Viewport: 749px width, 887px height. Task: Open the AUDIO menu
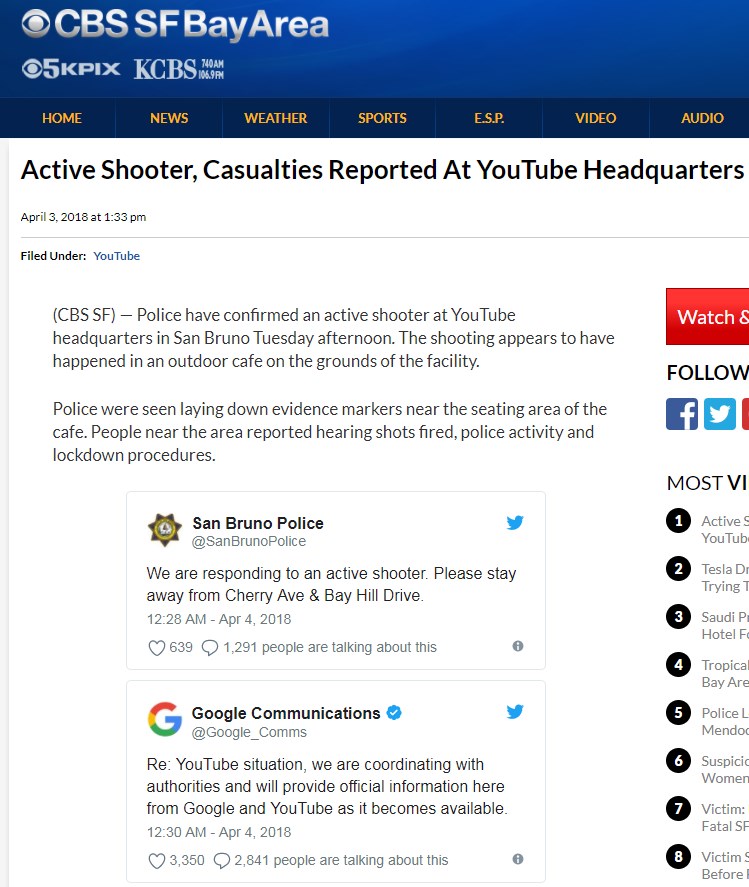click(702, 118)
